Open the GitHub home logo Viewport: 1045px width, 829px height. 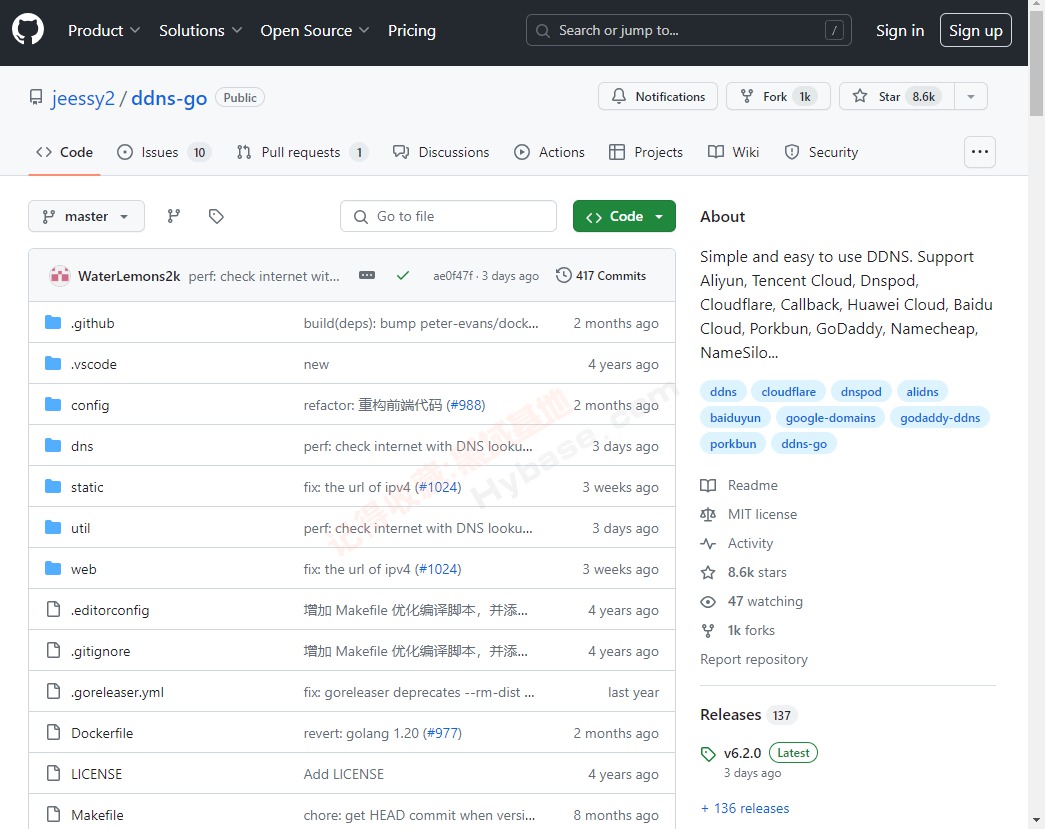(28, 31)
